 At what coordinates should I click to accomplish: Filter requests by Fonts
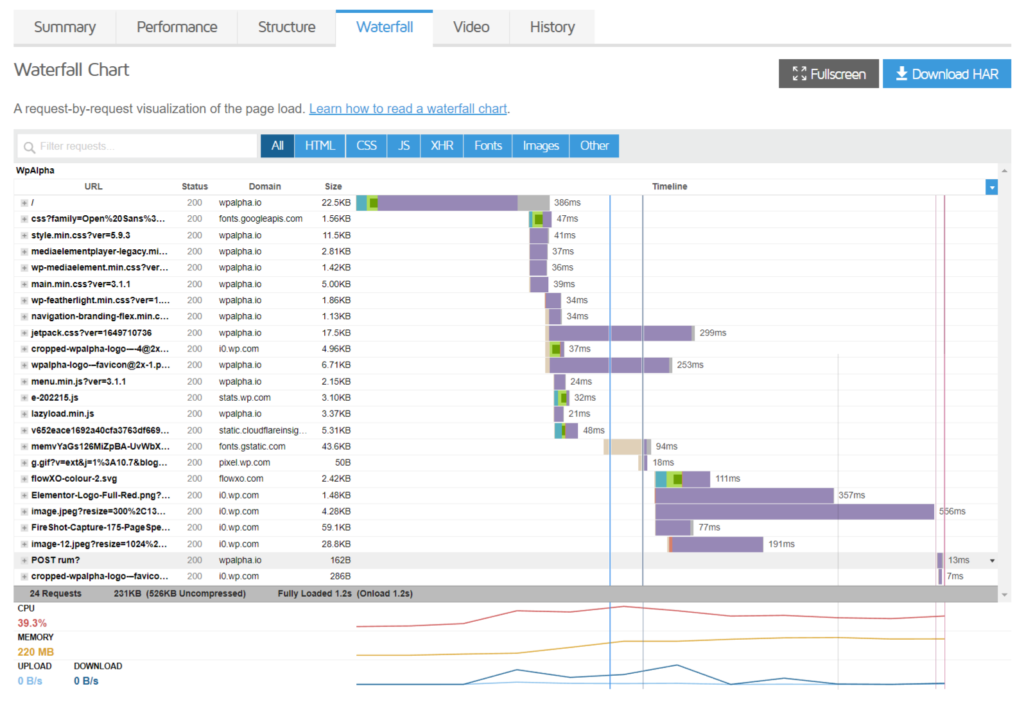(488, 146)
